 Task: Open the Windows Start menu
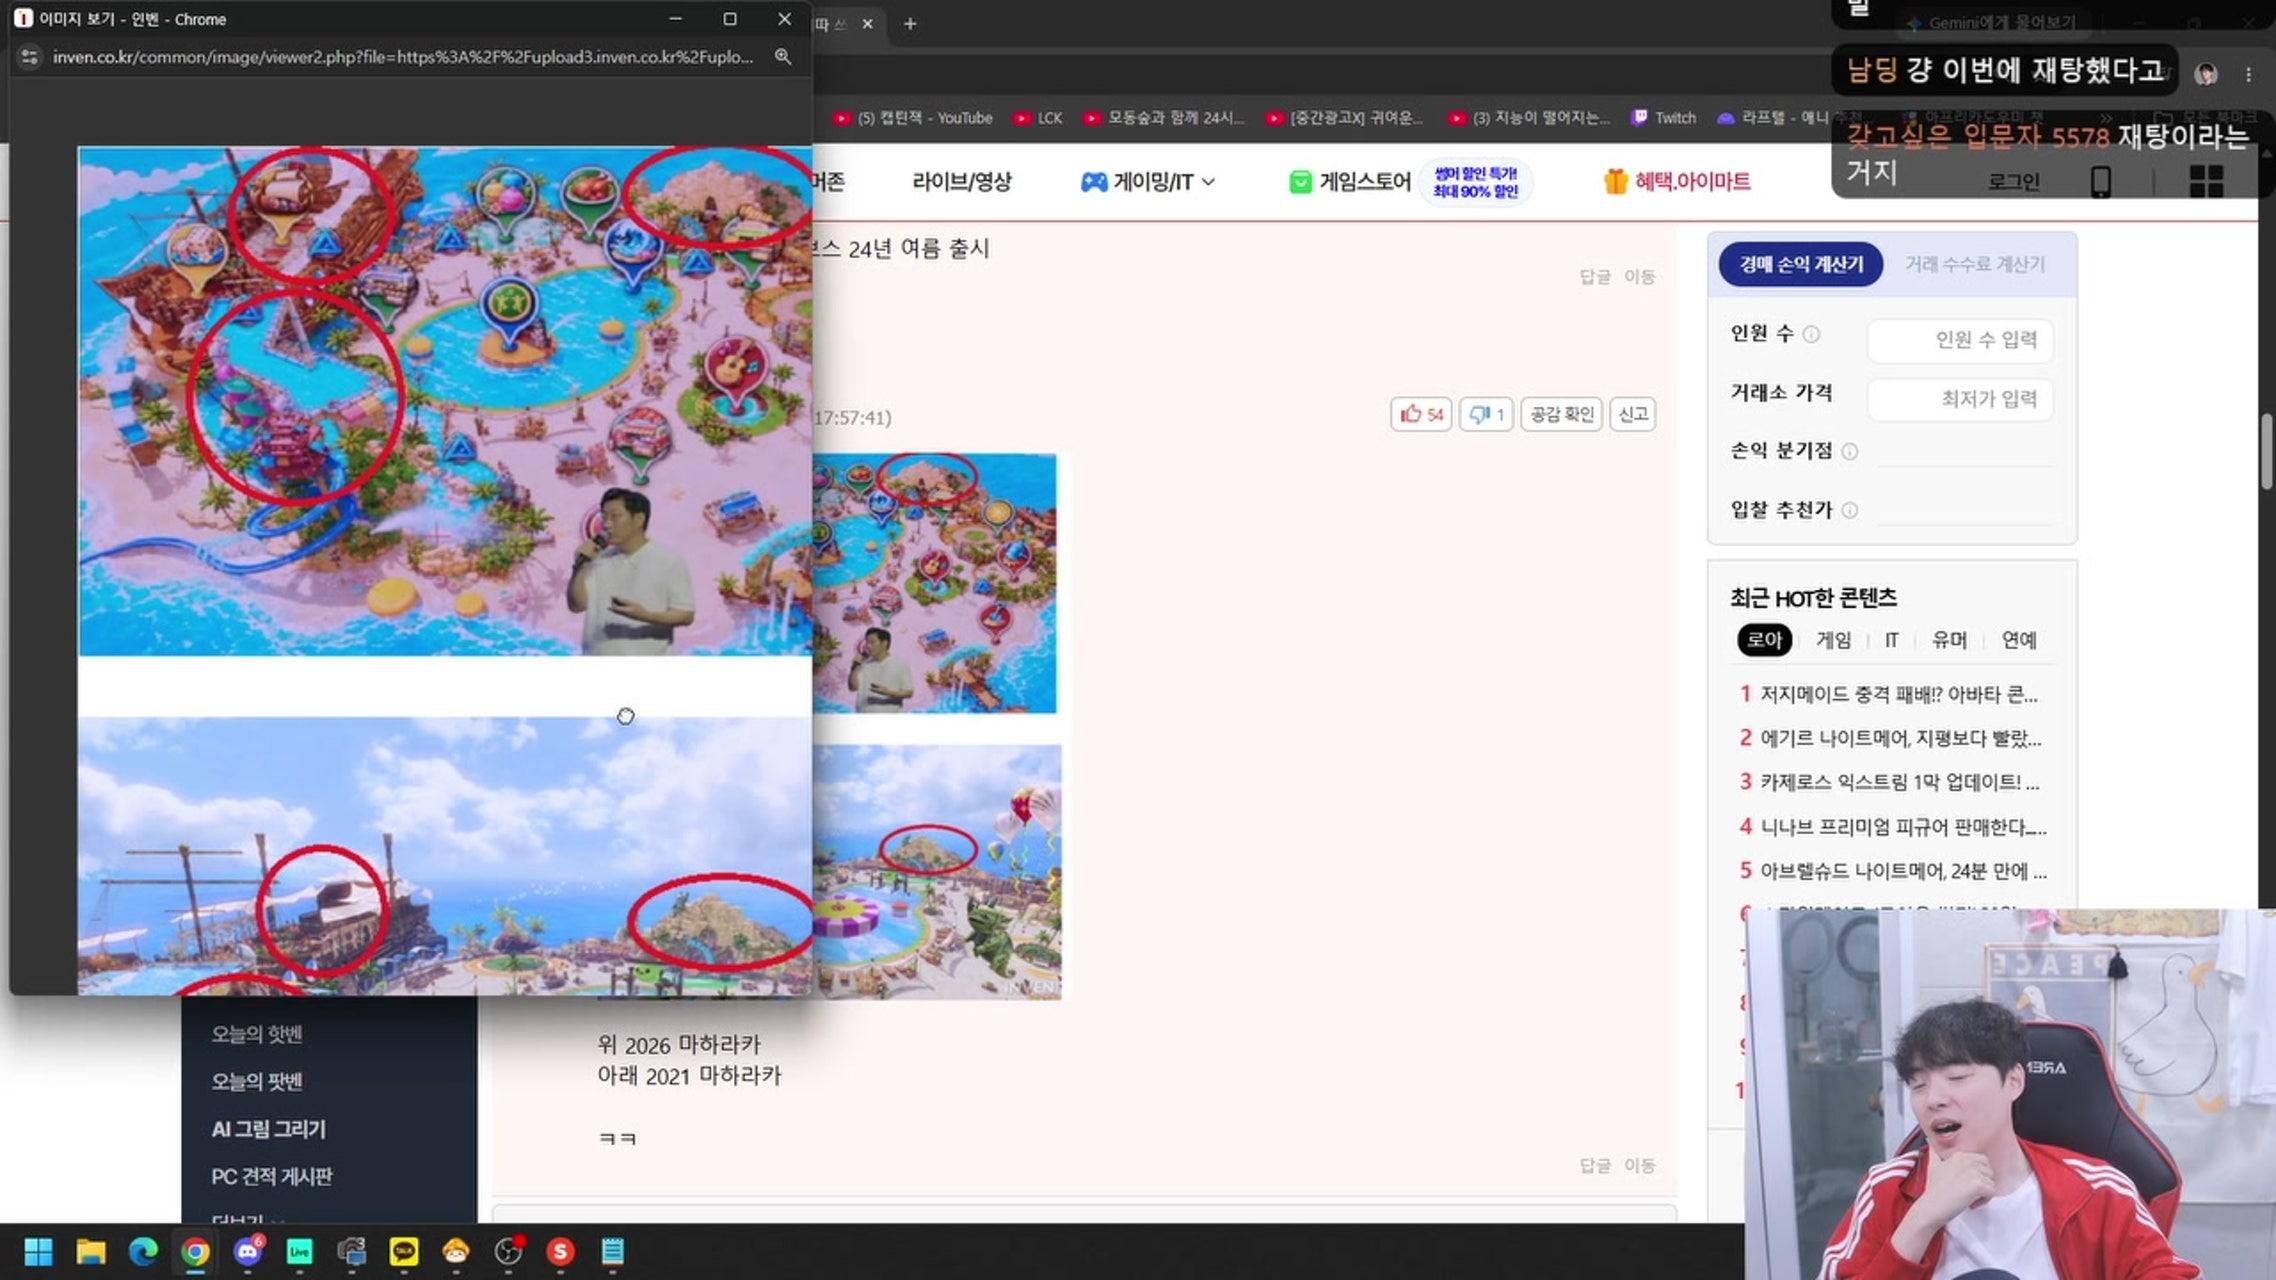pos(38,1251)
